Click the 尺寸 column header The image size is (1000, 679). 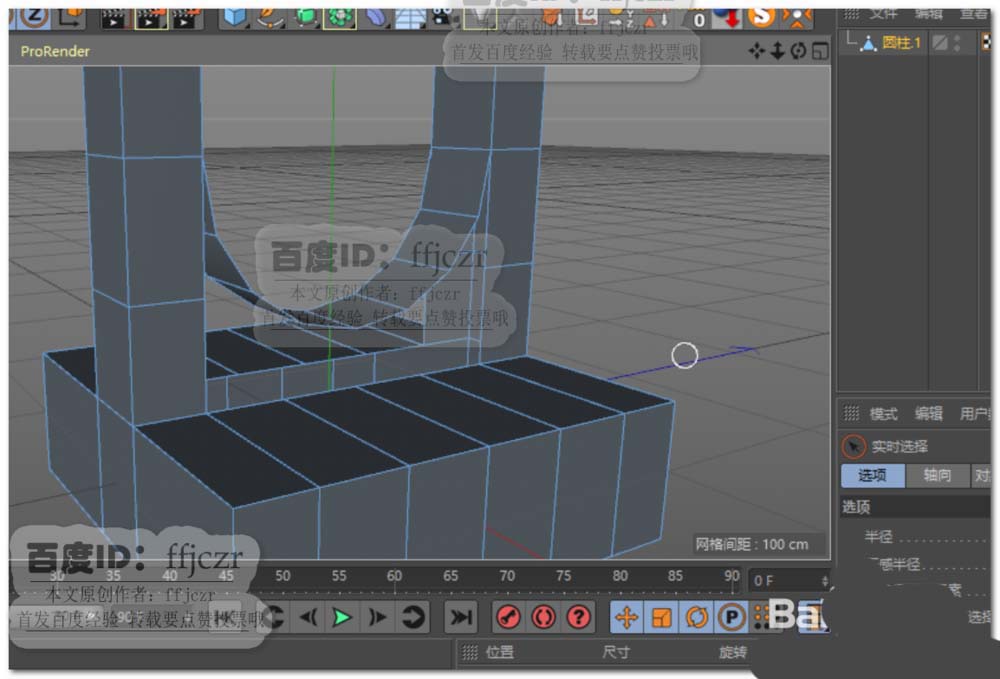615,652
